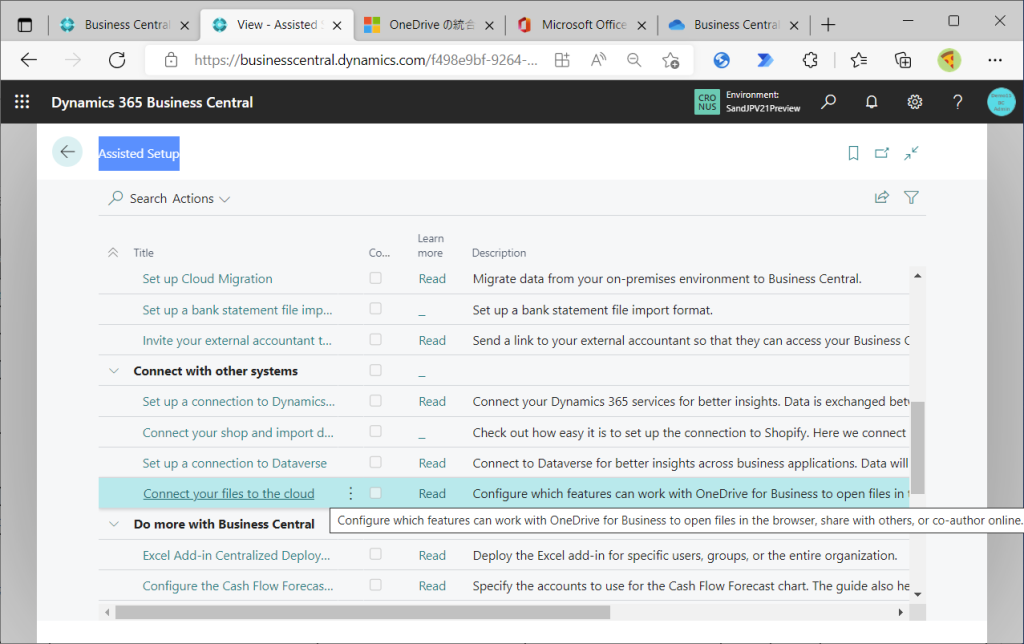Open the browser settings and more menu
1024x644 pixels.
(x=995, y=60)
